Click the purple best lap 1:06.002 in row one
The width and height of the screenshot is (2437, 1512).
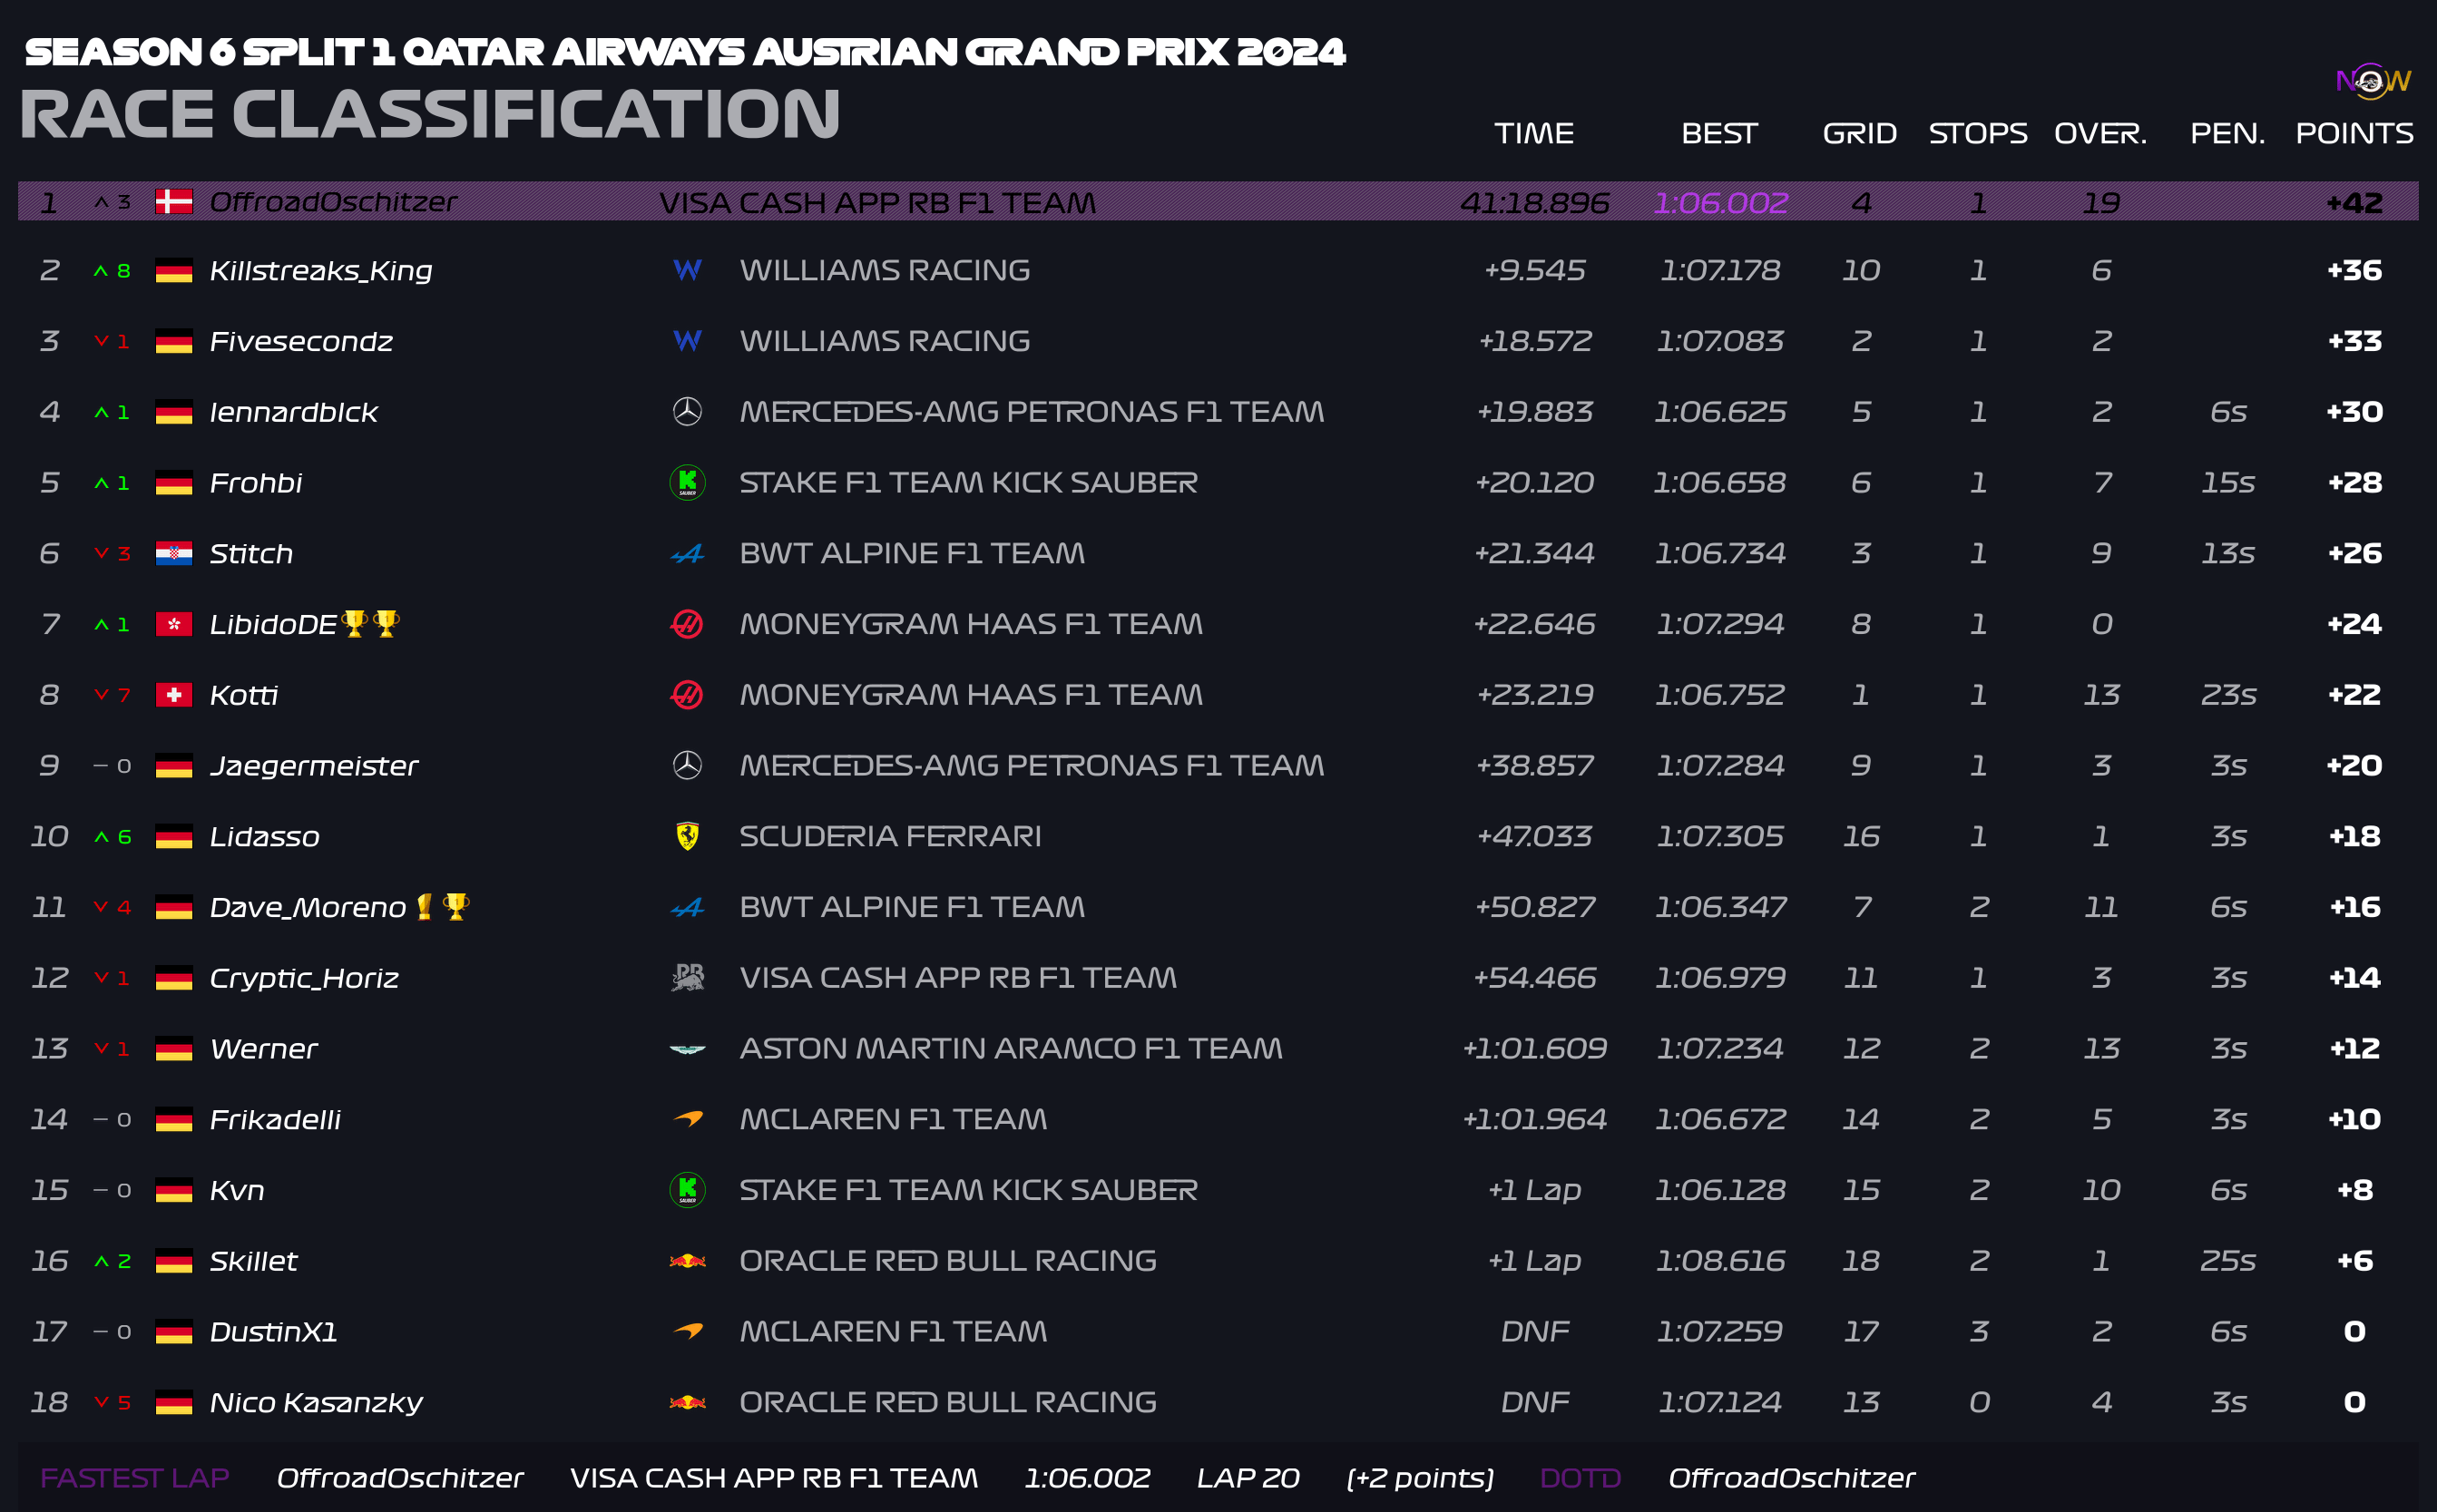(x=1720, y=203)
